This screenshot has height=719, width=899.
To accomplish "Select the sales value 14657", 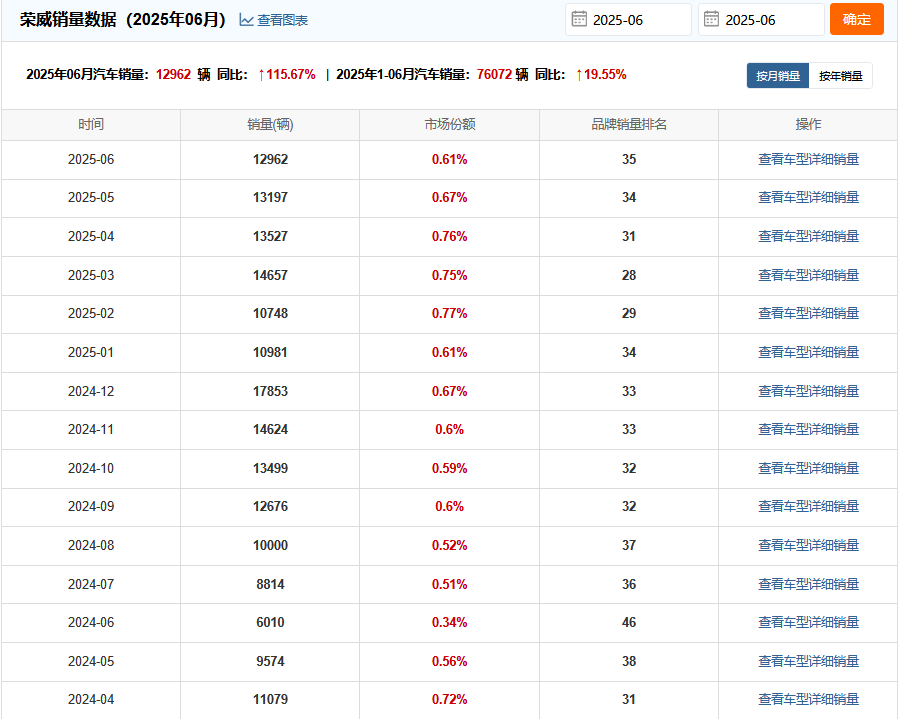I will pos(270,275).
